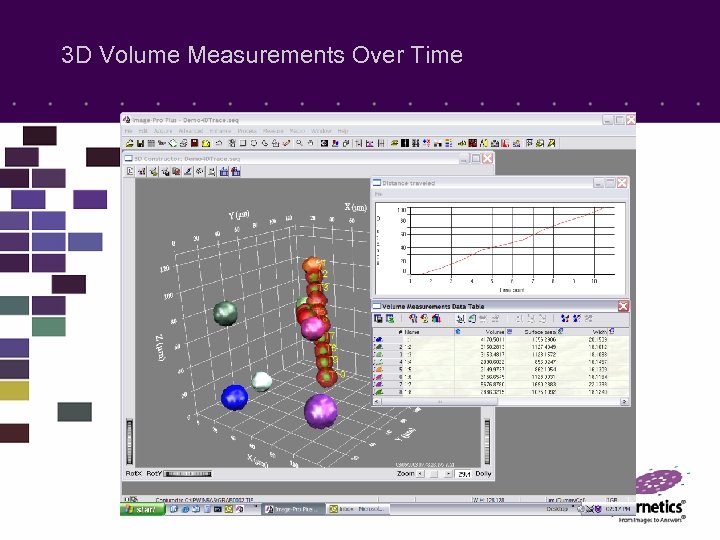
Task: Select the magnifier Zoom tool in toolbar
Action: pyautogui.click(x=299, y=143)
